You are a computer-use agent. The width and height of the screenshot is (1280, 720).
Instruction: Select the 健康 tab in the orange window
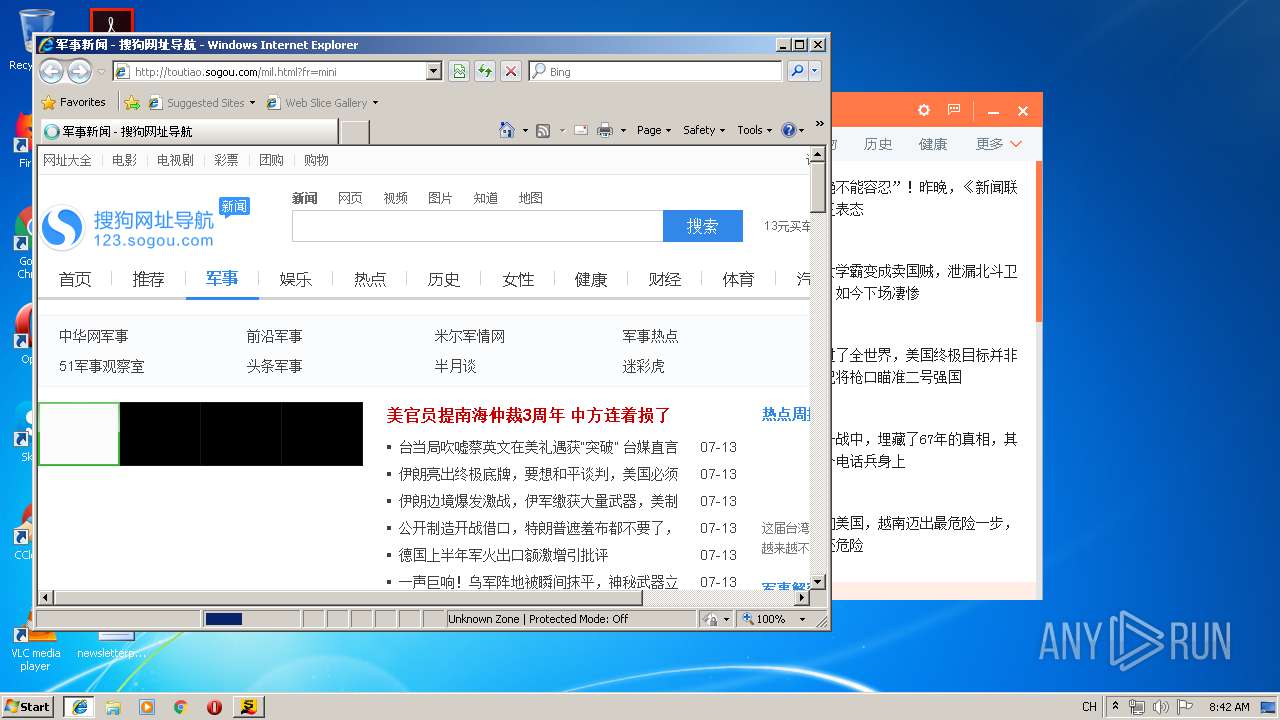(x=933, y=144)
